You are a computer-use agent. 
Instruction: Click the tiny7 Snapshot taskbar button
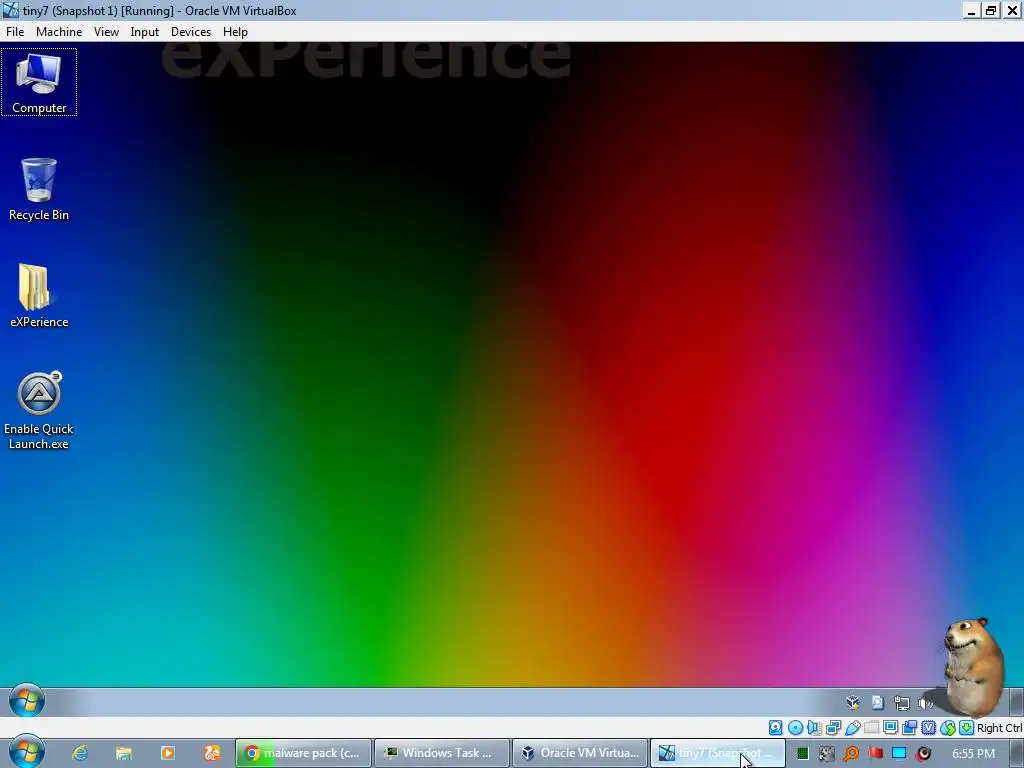point(718,753)
